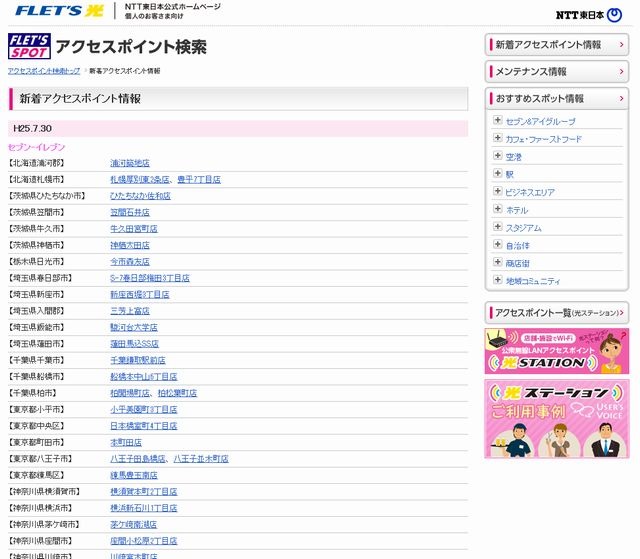The width and height of the screenshot is (640, 559).
Task: Click the 【茨城県ひたちなか市】 region label
Action: pyautogui.click(x=47, y=196)
